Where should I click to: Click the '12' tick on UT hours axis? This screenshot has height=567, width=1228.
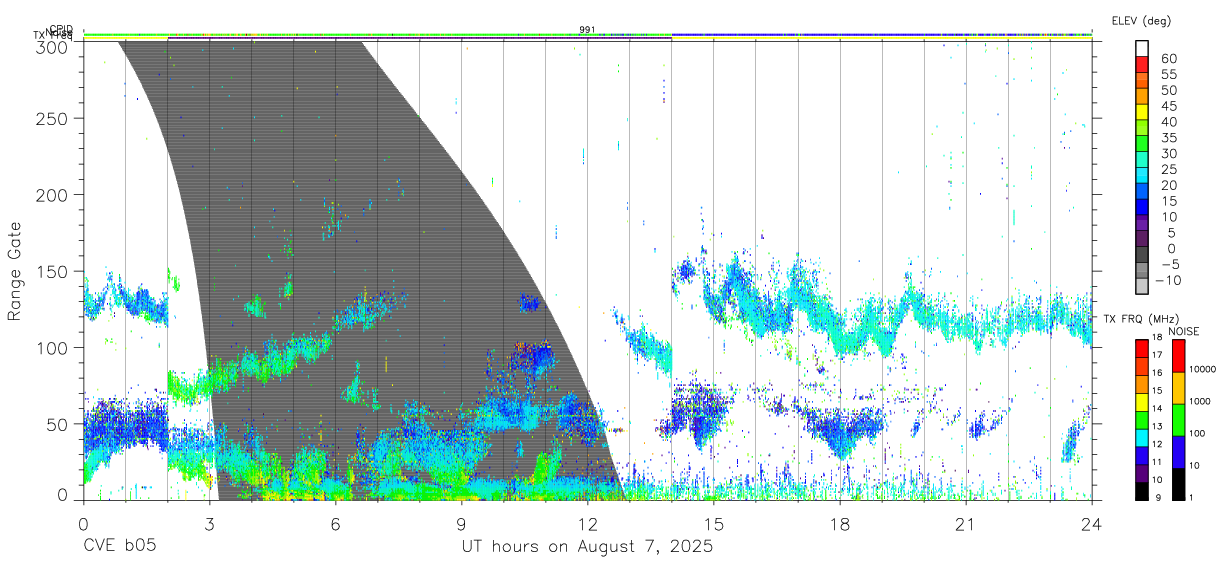pyautogui.click(x=587, y=523)
